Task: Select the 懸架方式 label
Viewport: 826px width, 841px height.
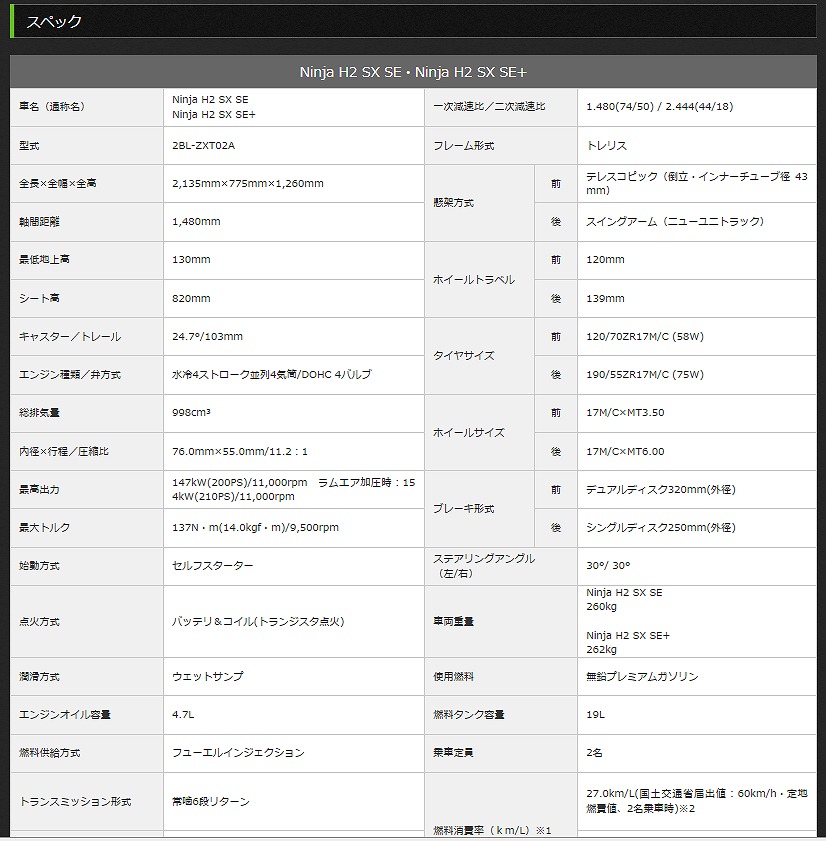Action: (x=454, y=203)
